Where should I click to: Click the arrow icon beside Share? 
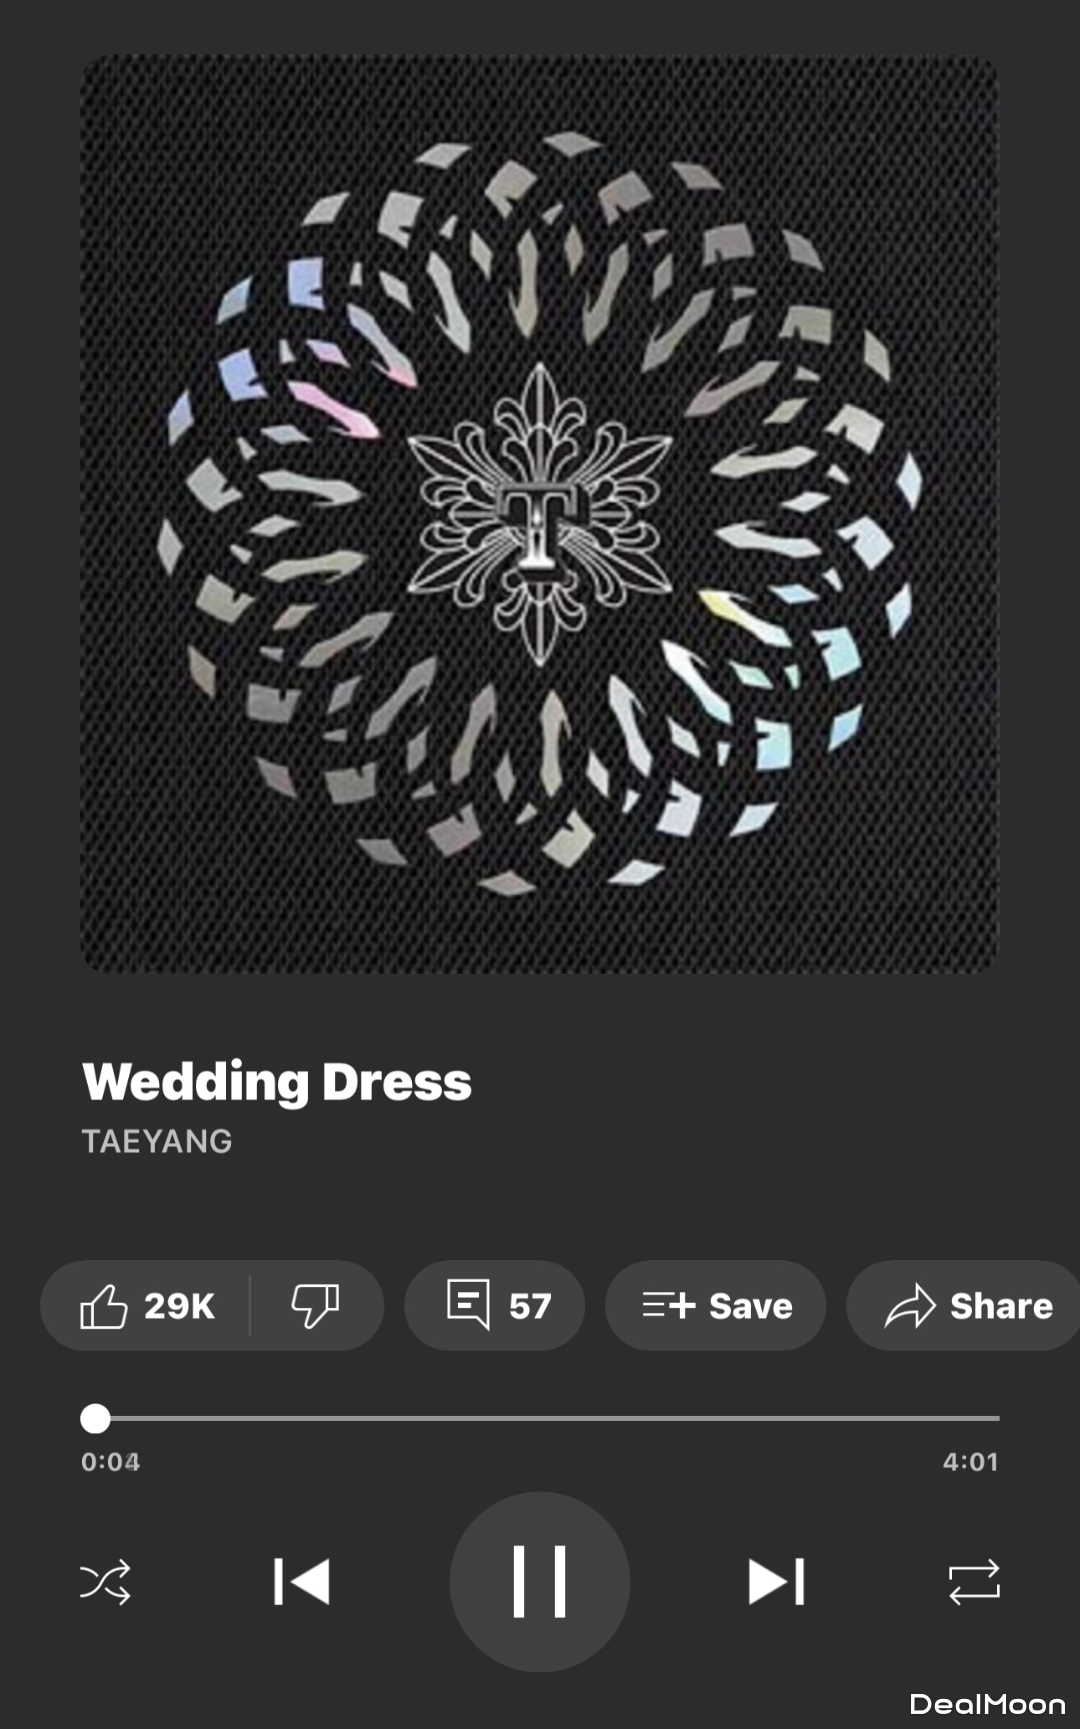910,1306
